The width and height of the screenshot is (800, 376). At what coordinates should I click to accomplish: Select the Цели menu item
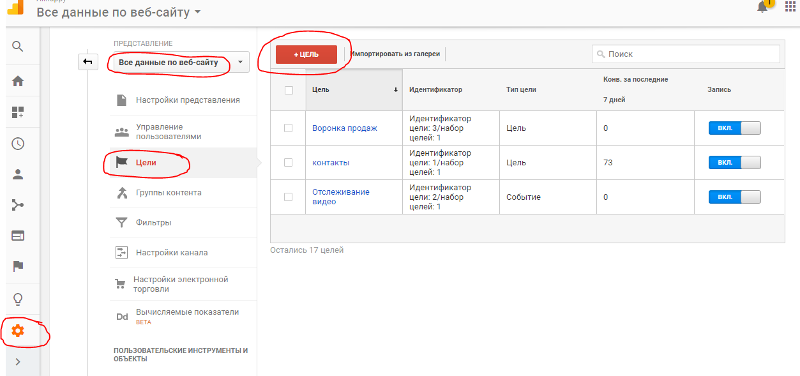tap(146, 163)
